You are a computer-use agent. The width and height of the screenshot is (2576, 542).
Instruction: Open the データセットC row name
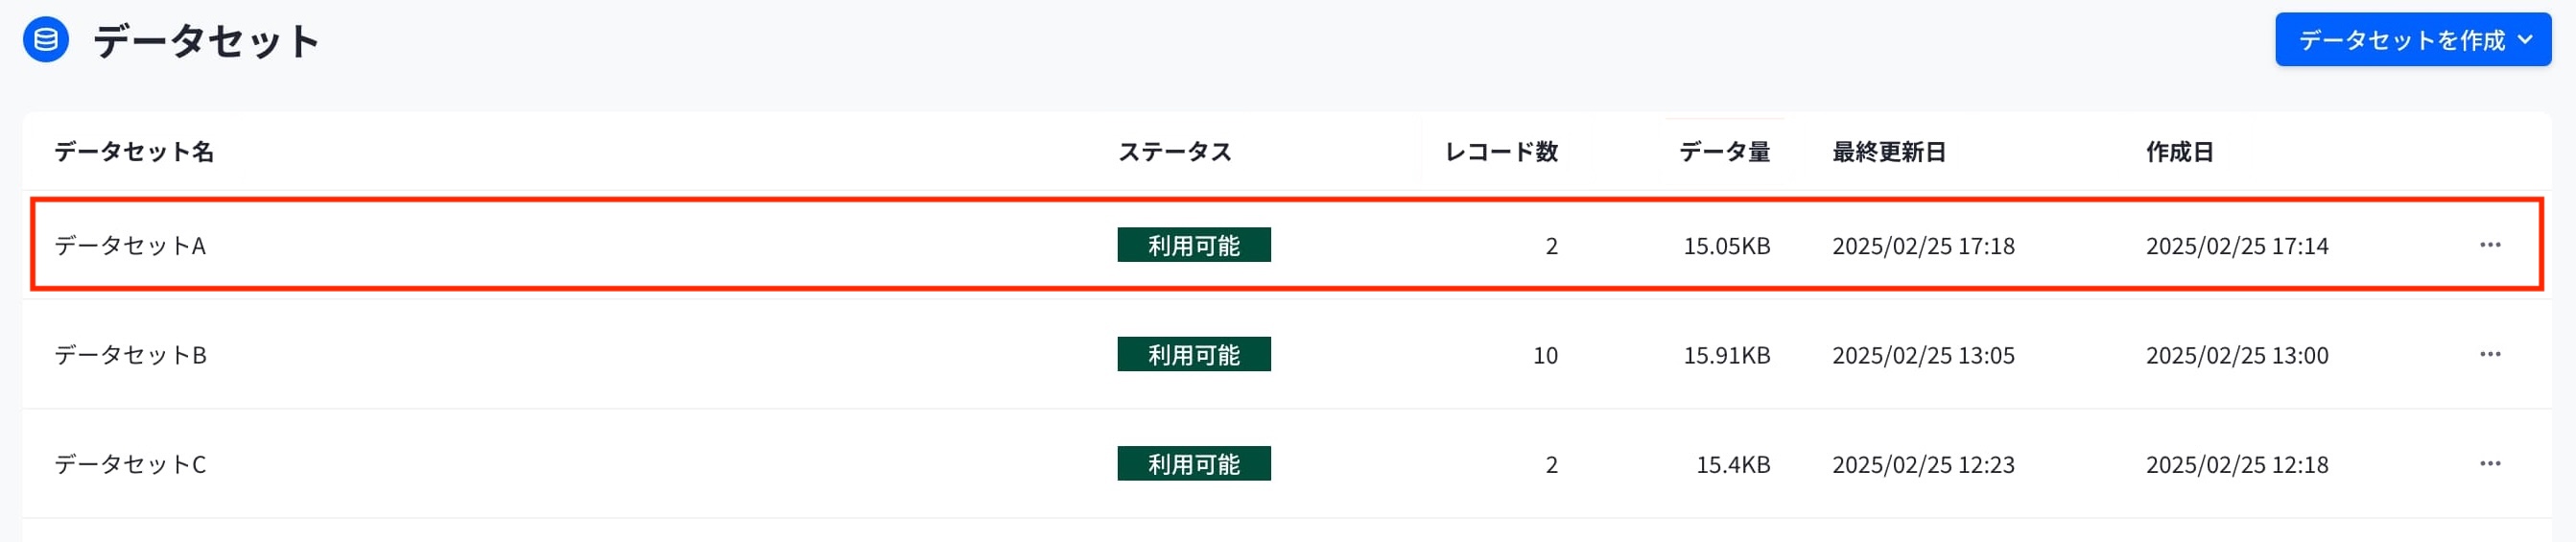point(130,464)
